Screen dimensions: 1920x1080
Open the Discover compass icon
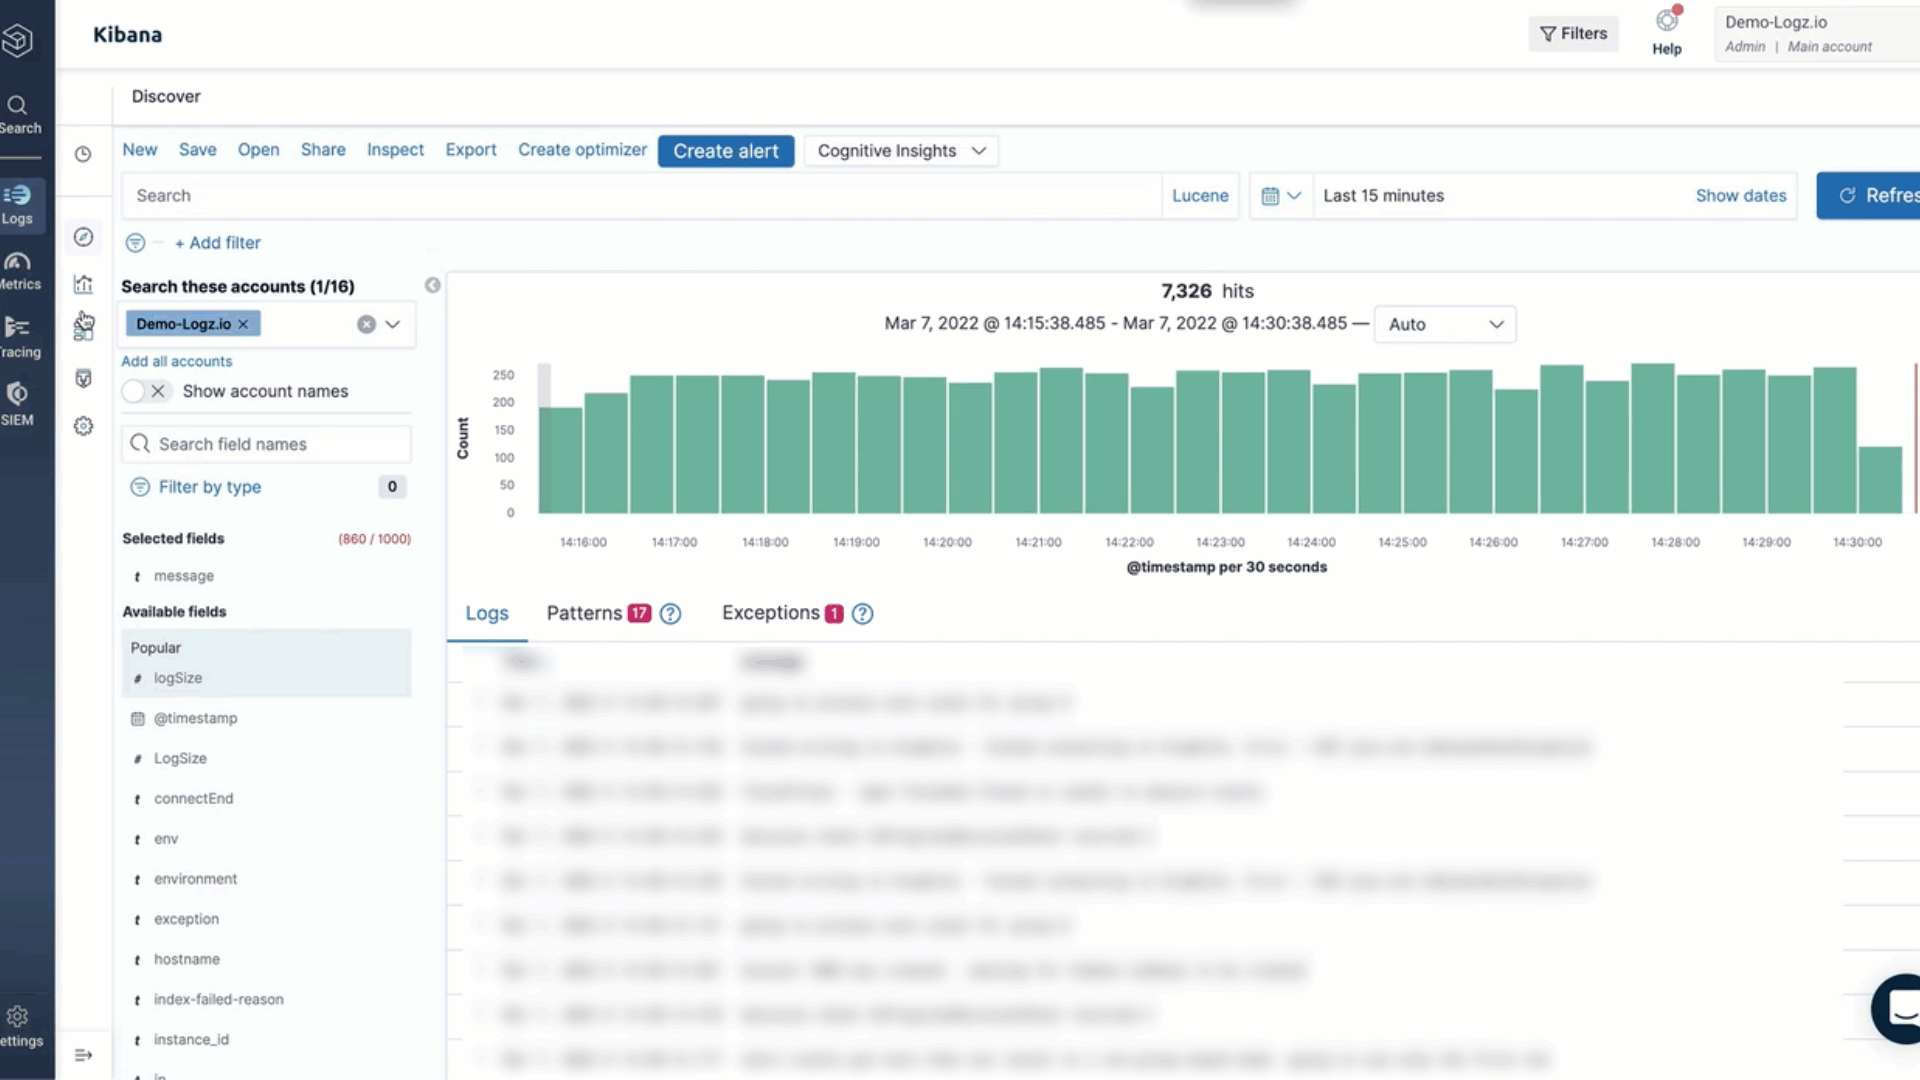(x=84, y=237)
